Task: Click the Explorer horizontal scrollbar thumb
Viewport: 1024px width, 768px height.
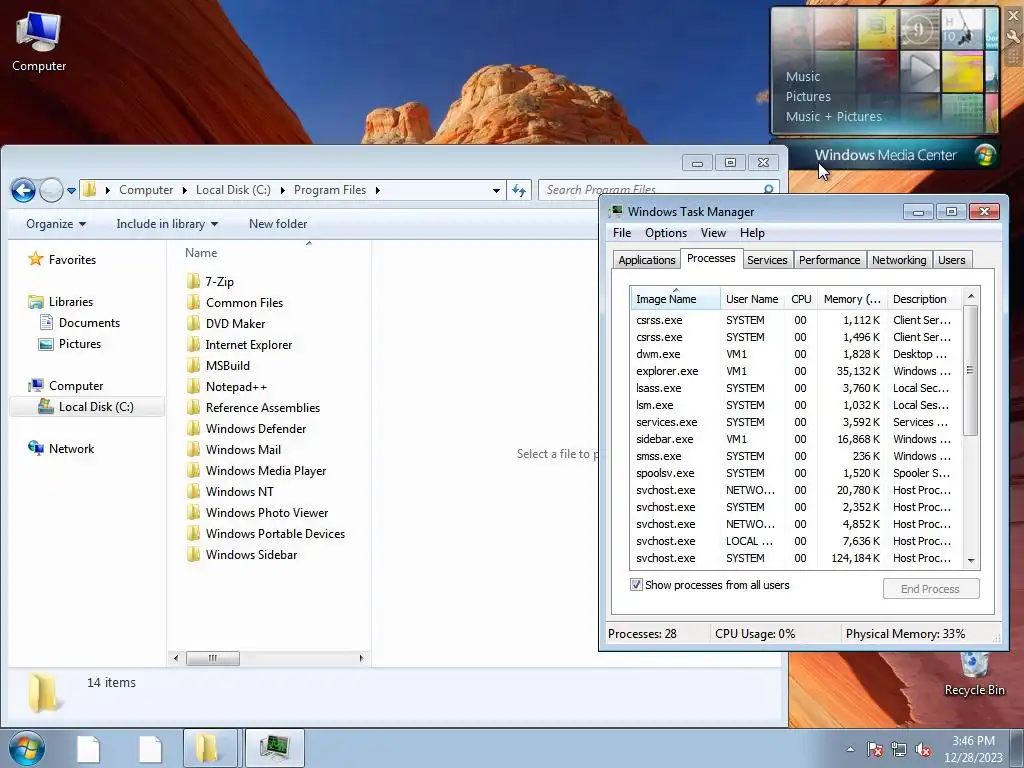Action: point(213,658)
